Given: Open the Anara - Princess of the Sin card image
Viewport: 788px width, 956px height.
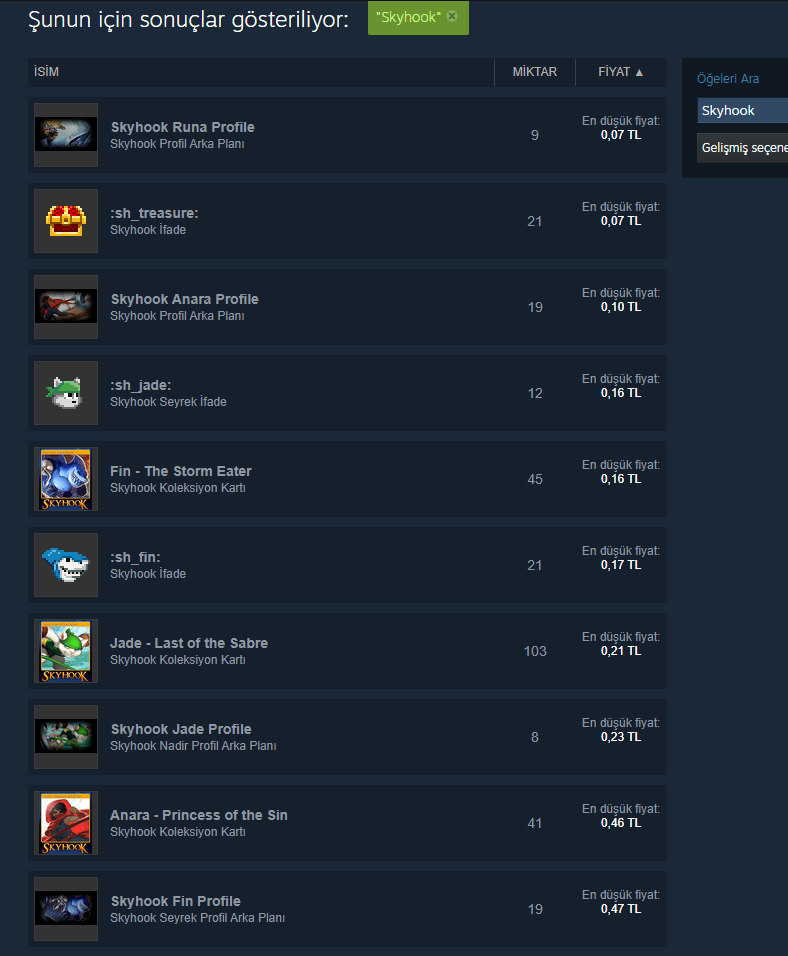Looking at the screenshot, I should click(x=66, y=822).
